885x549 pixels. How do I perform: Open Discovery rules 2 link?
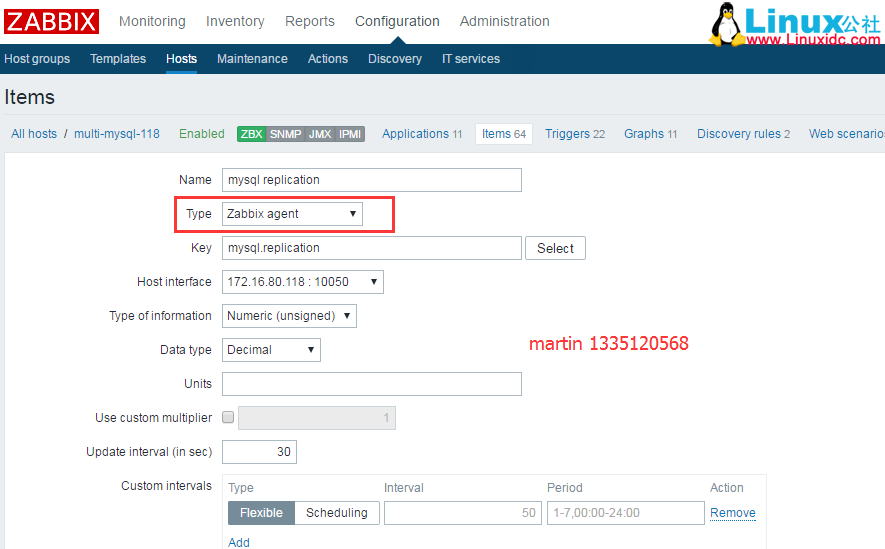pyautogui.click(x=743, y=134)
